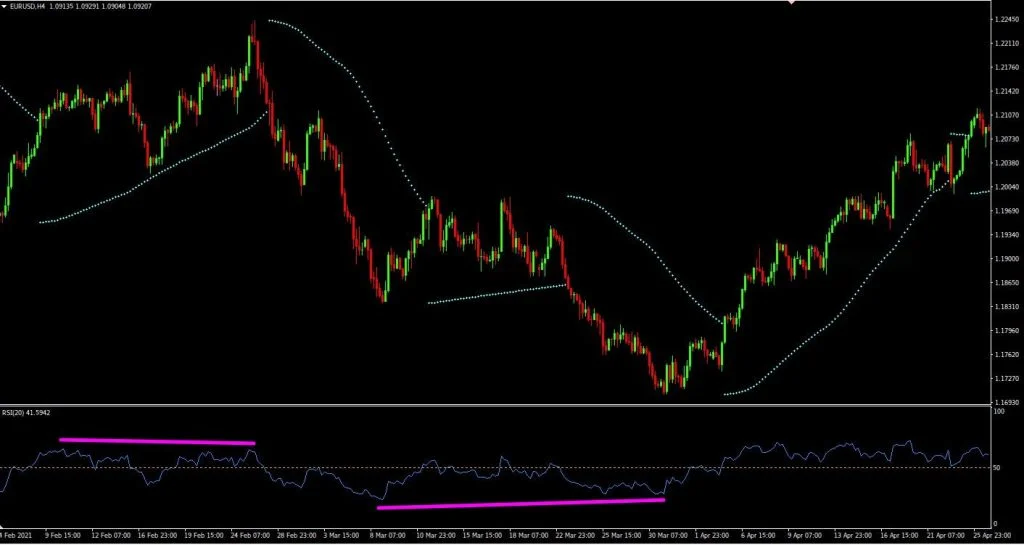This screenshot has height=545, width=1024.
Task: Click the 1.17270 price axis label
Action: tap(1003, 379)
